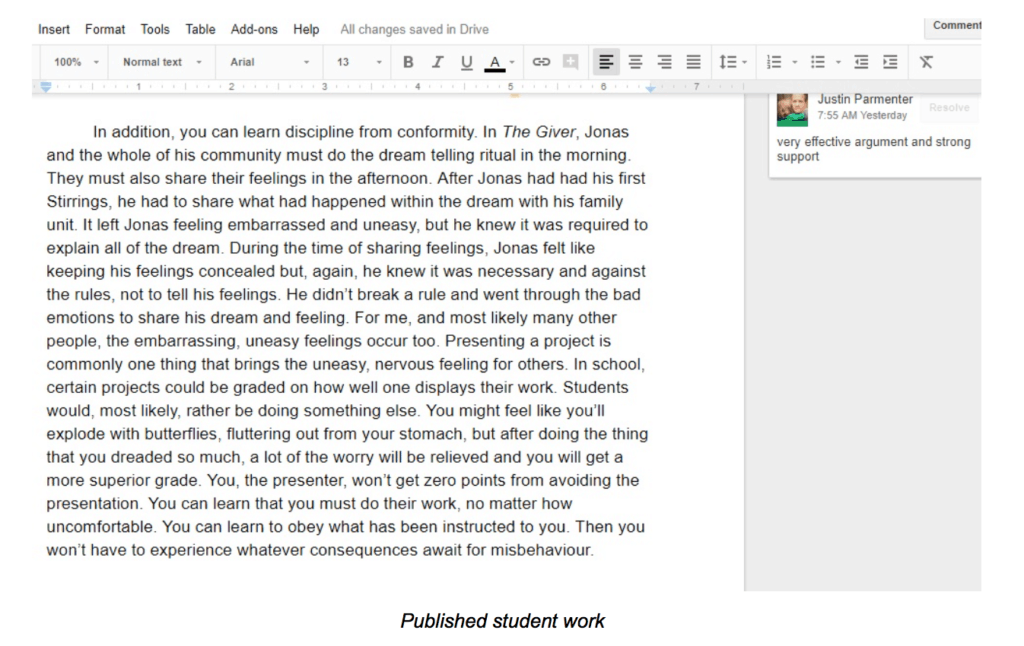Screen dimensions: 1024x646
Task: Open the Format menu
Action: (105, 29)
